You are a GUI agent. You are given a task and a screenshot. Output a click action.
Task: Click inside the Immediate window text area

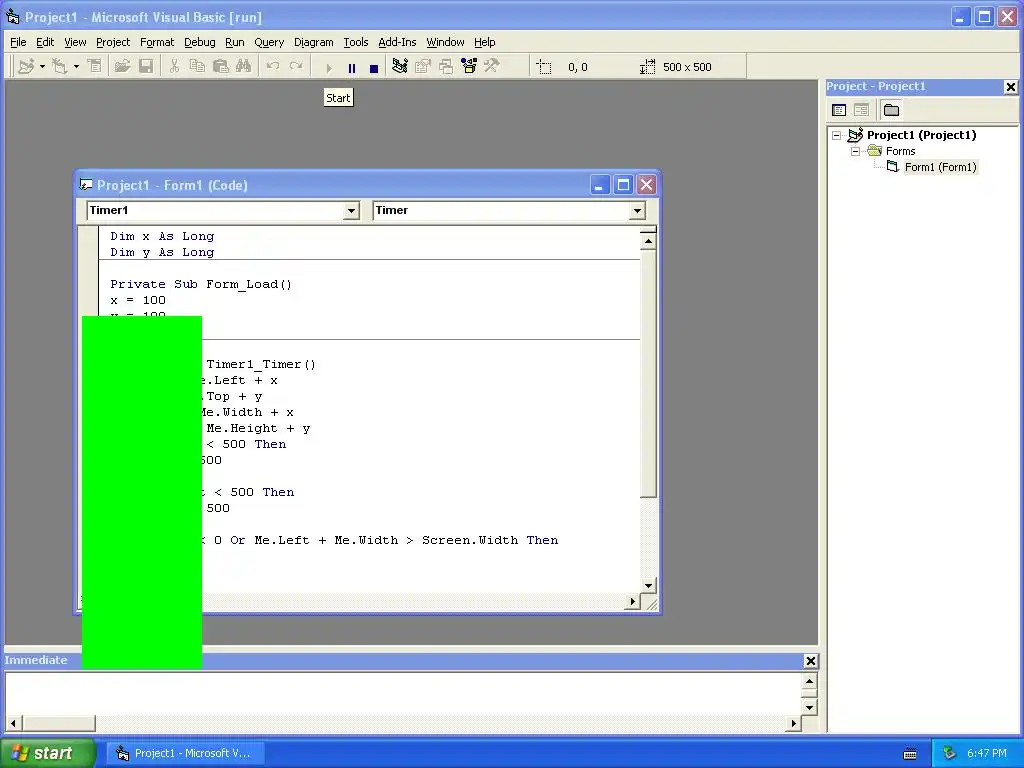[x=404, y=693]
